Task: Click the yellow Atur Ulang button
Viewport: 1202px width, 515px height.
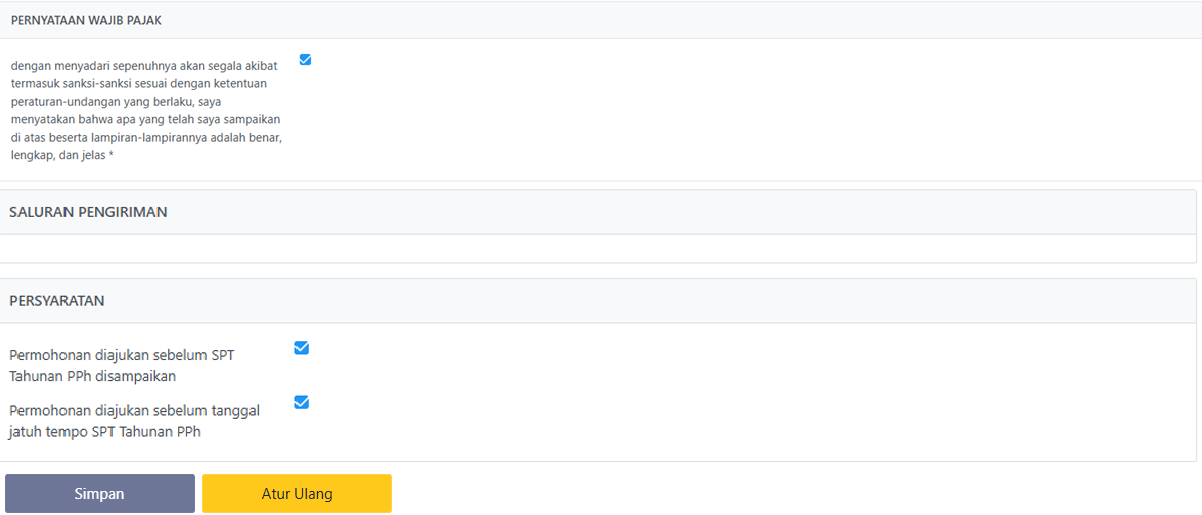Action: click(297, 494)
